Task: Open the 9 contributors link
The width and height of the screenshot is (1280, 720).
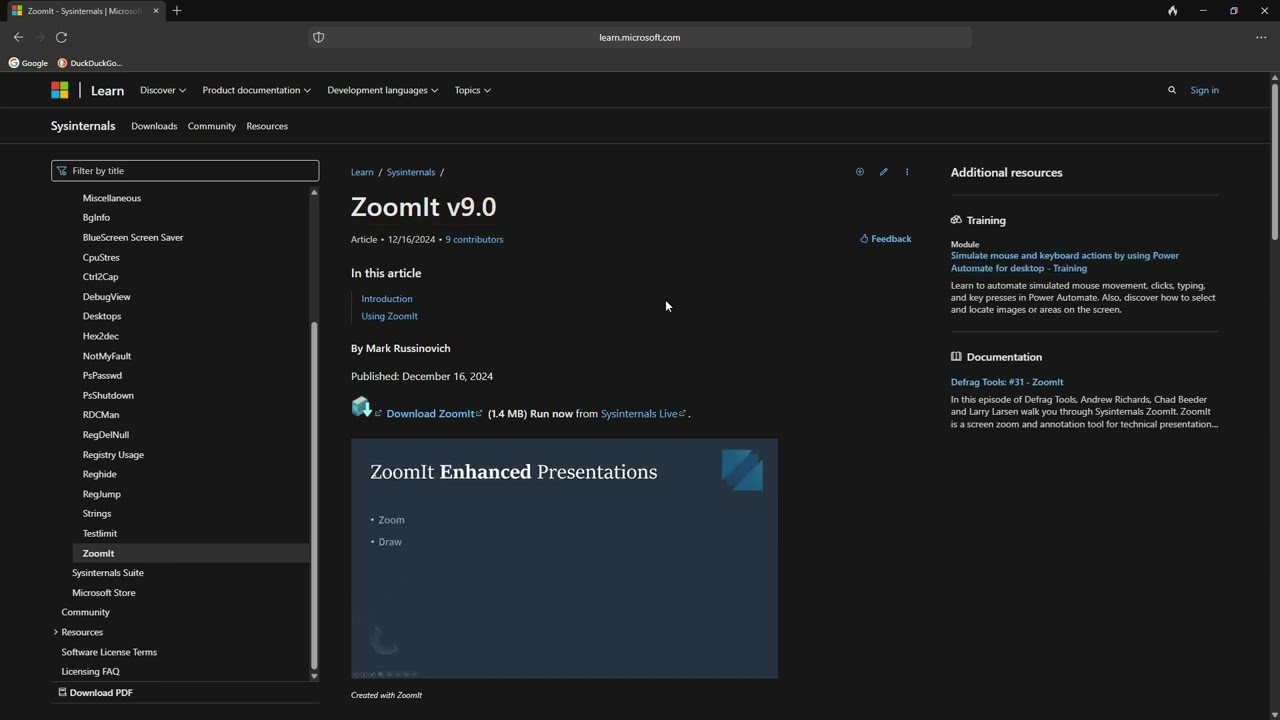Action: click(474, 239)
